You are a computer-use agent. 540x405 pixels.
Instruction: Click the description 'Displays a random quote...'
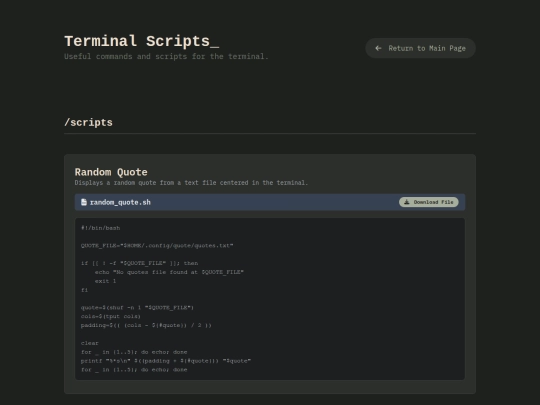[x=191, y=183]
